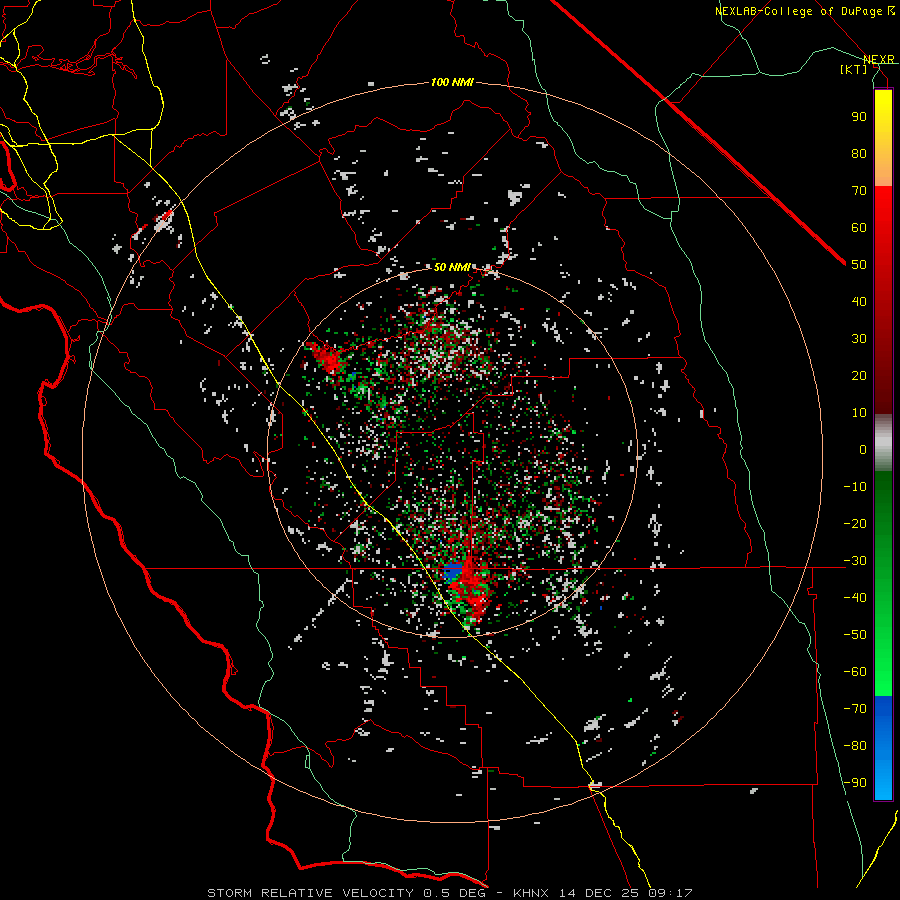Pick the light blue bottom segment of color bar

883,781
